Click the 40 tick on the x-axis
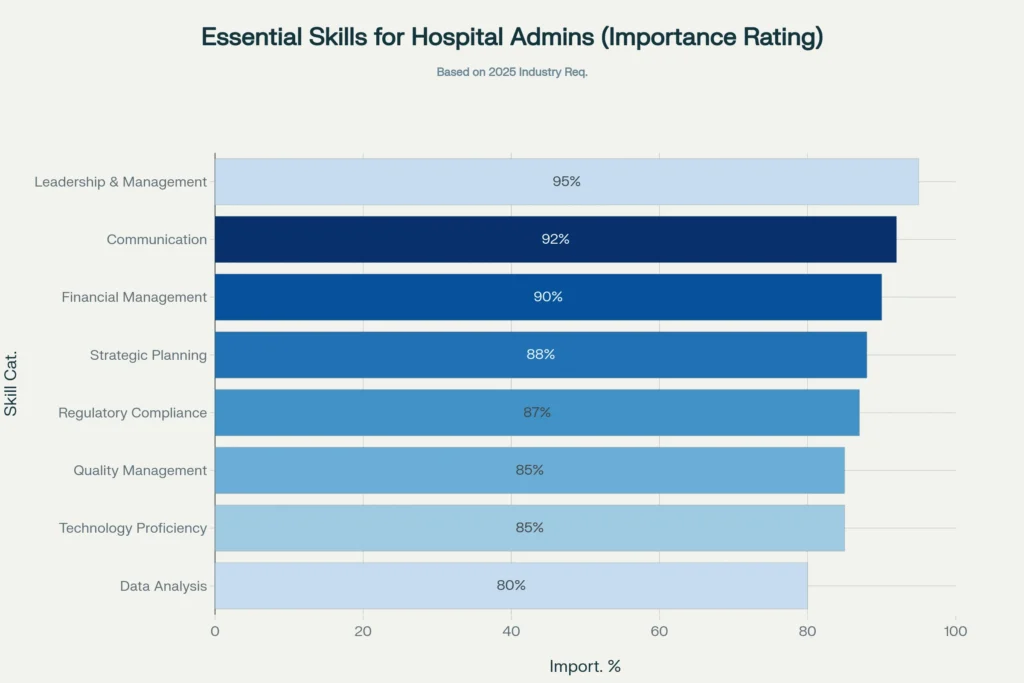This screenshot has height=683, width=1024. [511, 632]
